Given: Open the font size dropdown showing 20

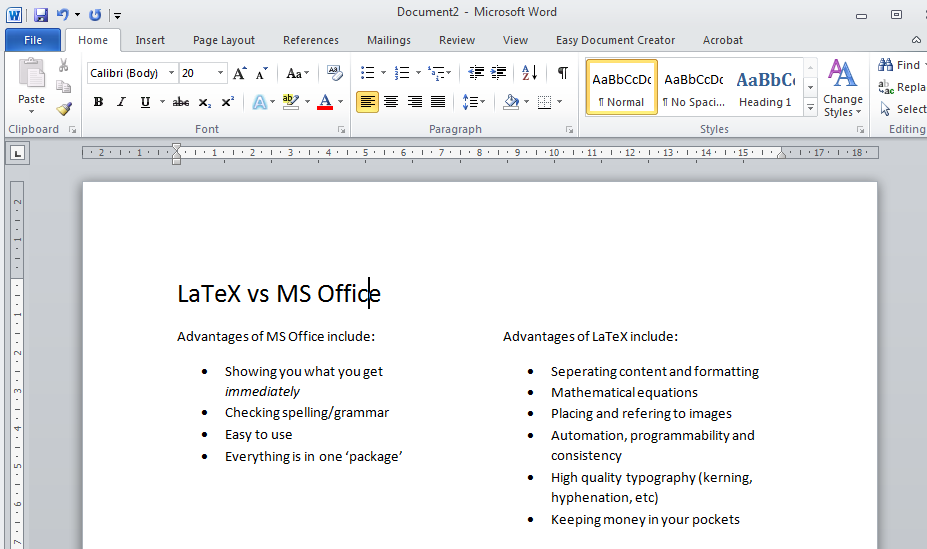Looking at the screenshot, I should point(220,73).
